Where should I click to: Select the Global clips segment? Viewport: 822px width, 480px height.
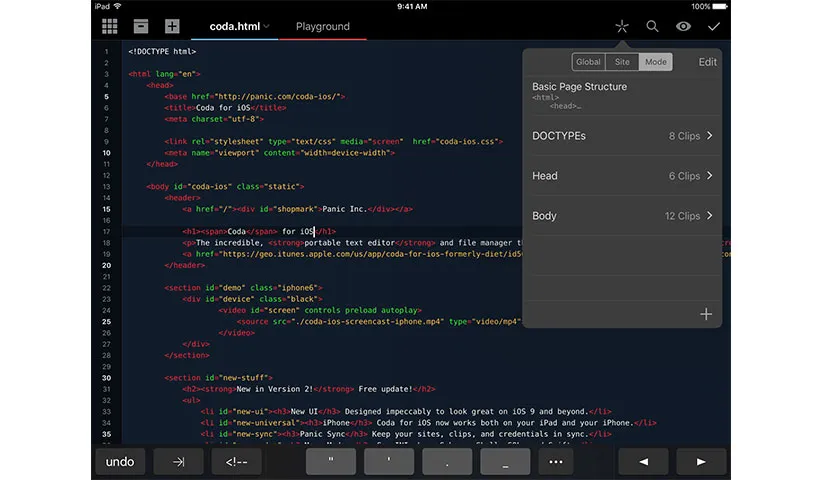pos(588,62)
